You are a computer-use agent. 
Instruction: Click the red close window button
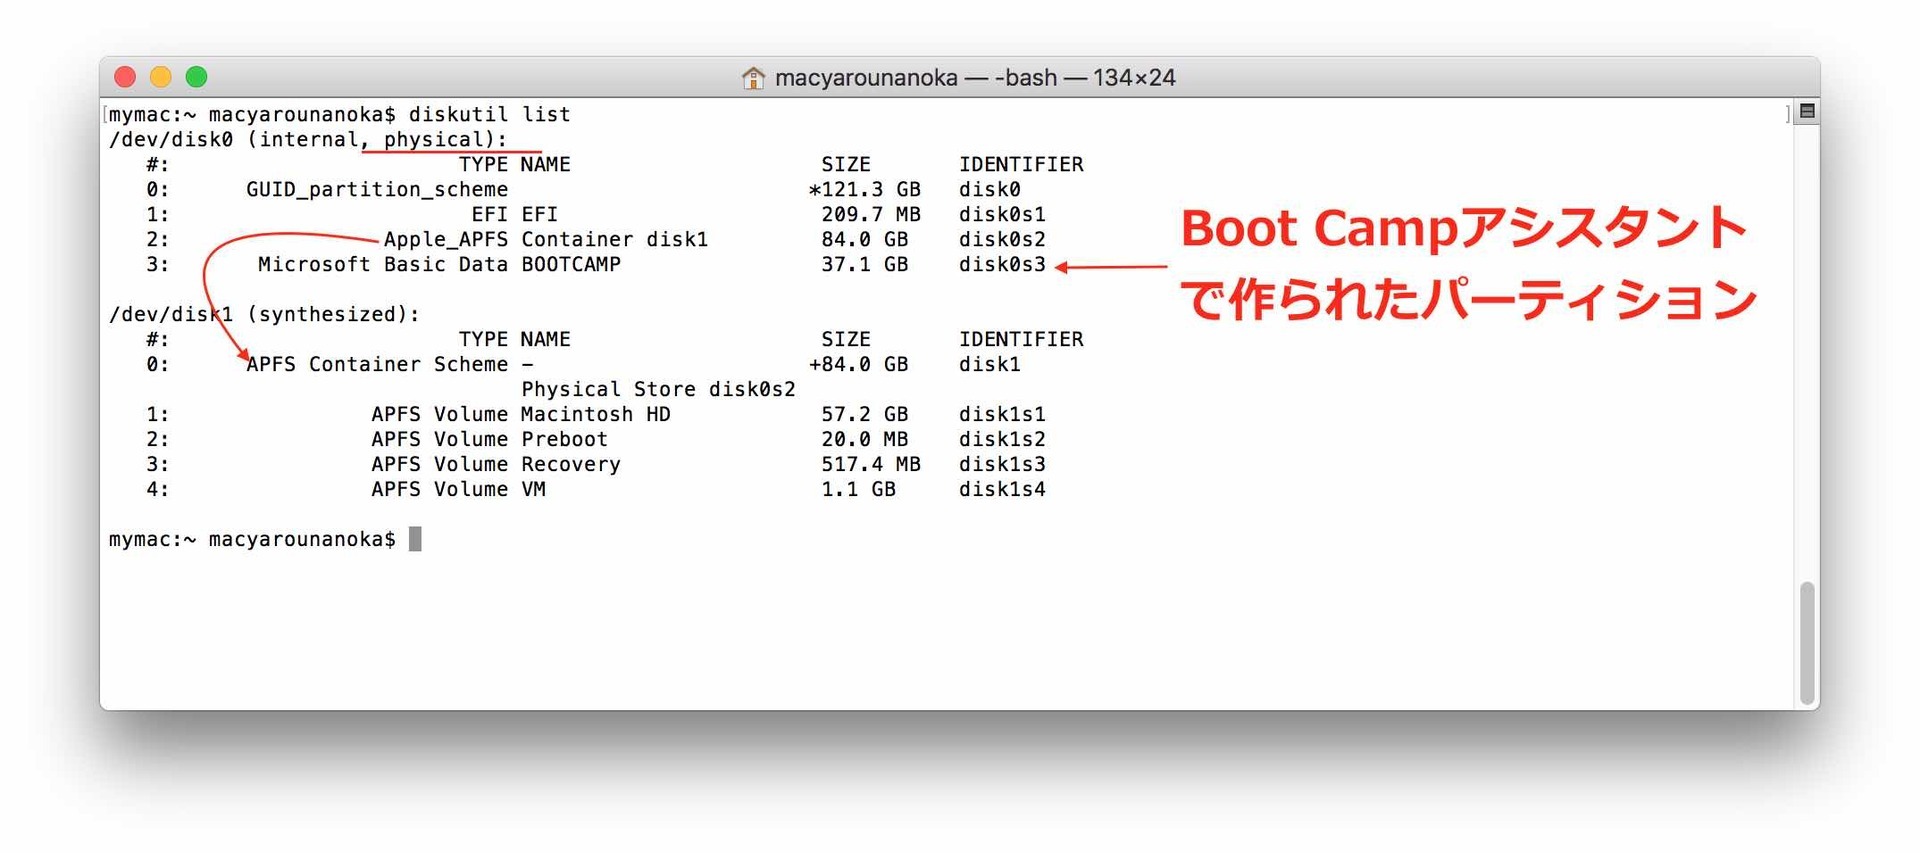pyautogui.click(x=125, y=77)
